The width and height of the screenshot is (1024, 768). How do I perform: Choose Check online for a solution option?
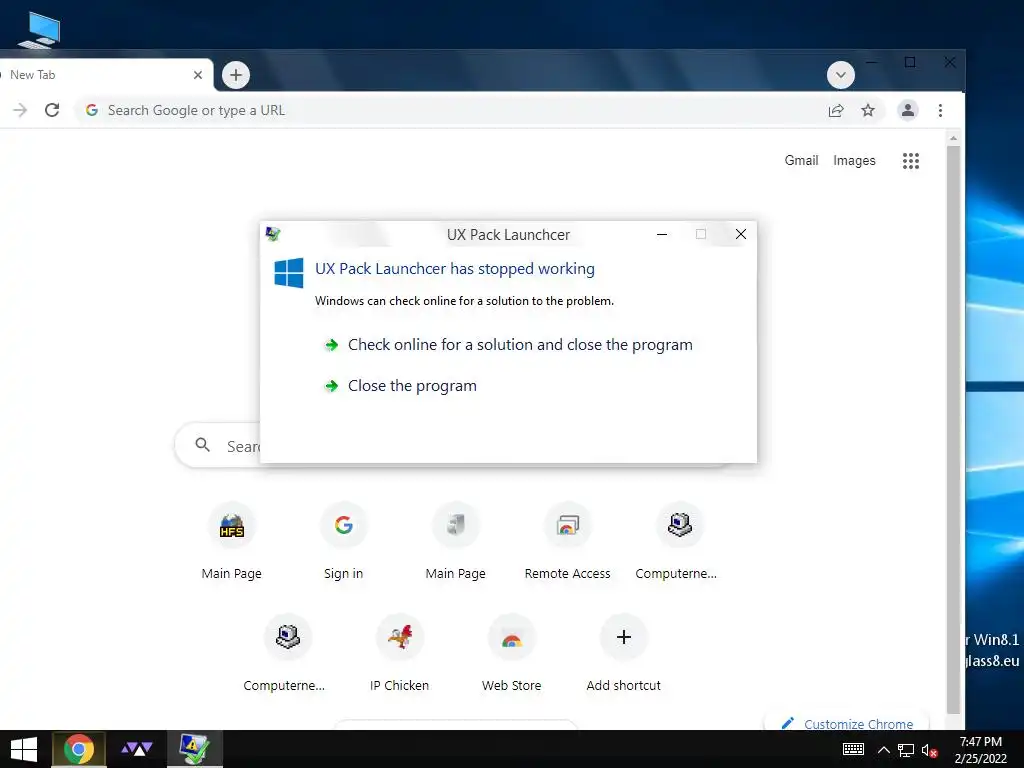pyautogui.click(x=509, y=345)
